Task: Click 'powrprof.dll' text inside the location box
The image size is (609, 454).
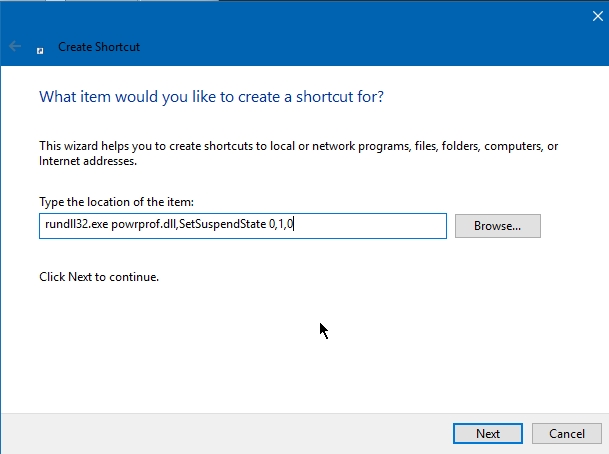Action: click(142, 226)
